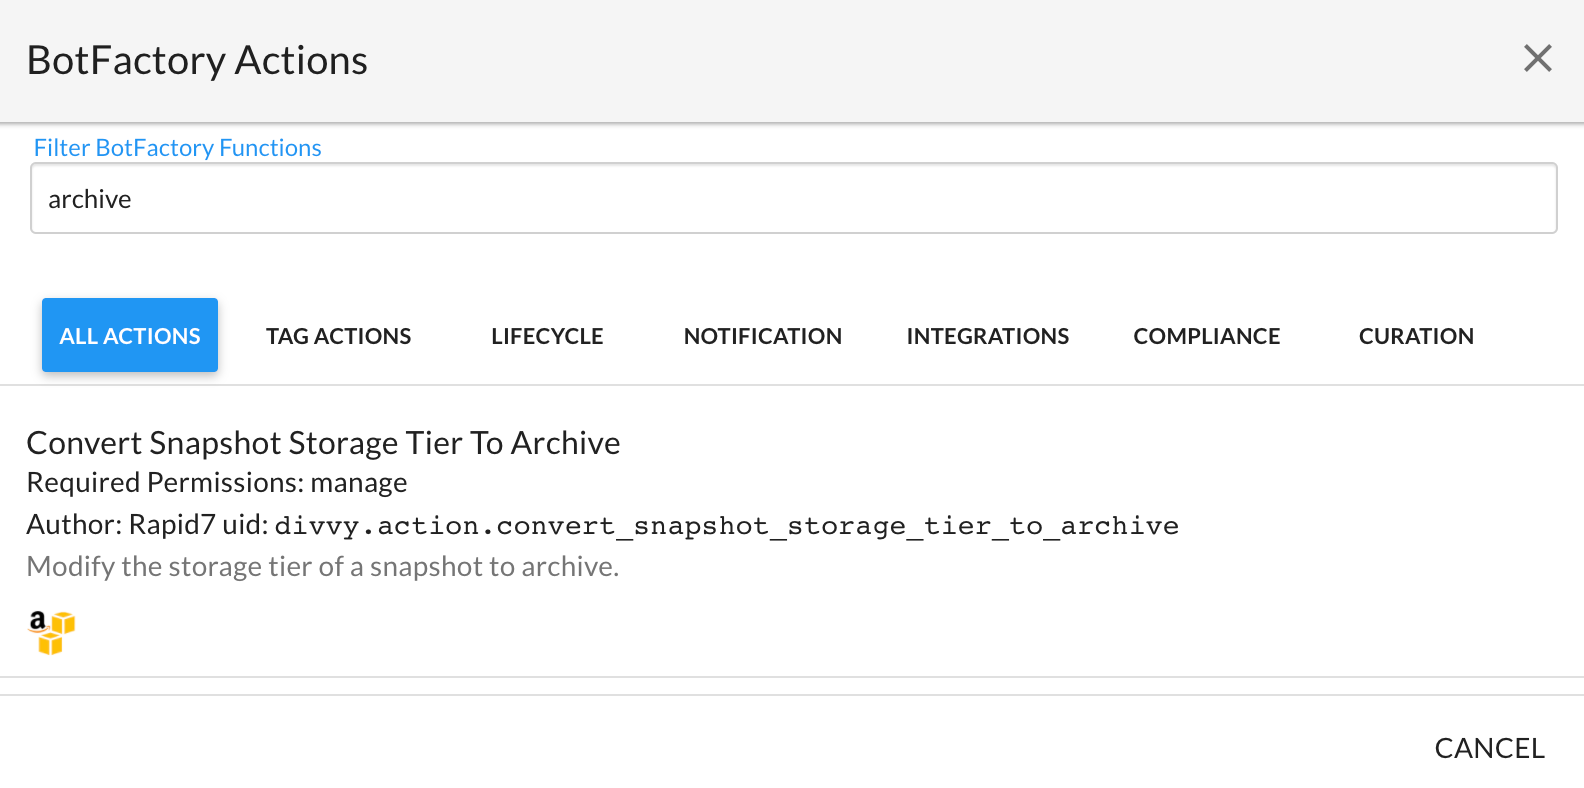The height and width of the screenshot is (788, 1584).
Task: Switch to the Curation tab
Action: click(1415, 336)
